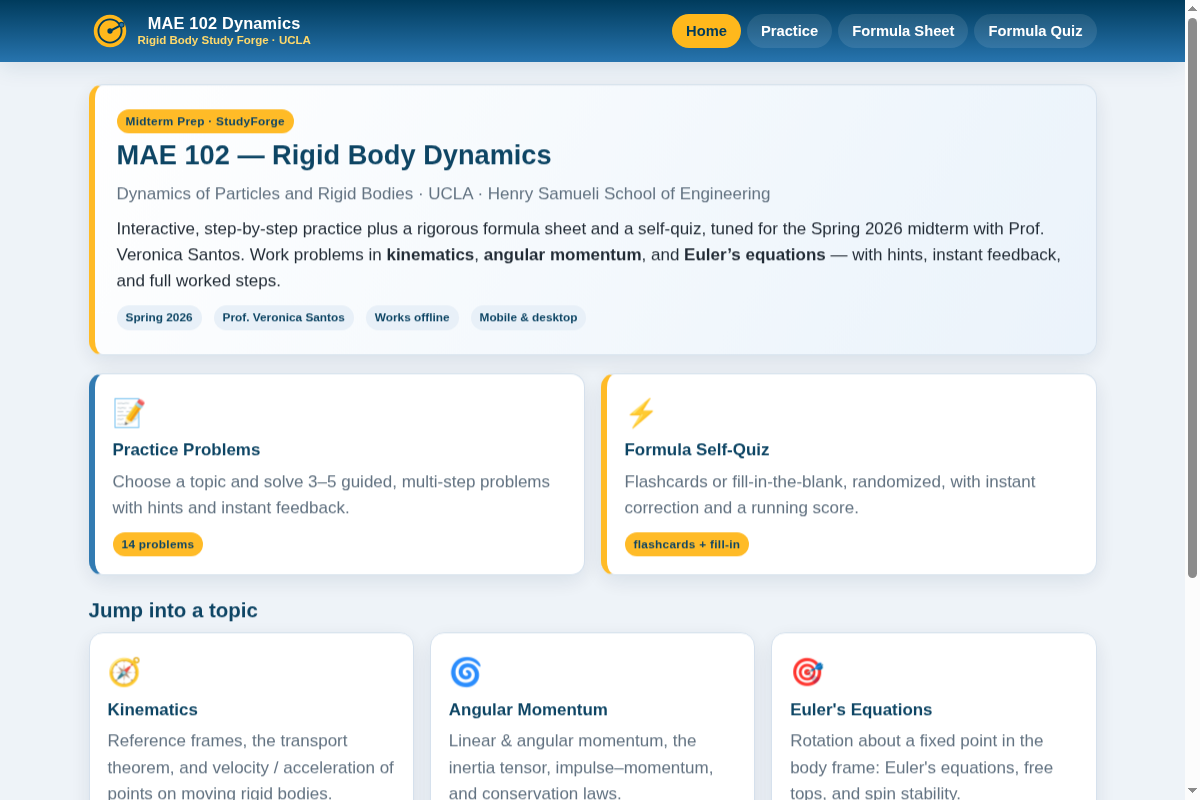The image size is (1200, 800).
Task: Open the Practice Problems card heading
Action: point(186,450)
